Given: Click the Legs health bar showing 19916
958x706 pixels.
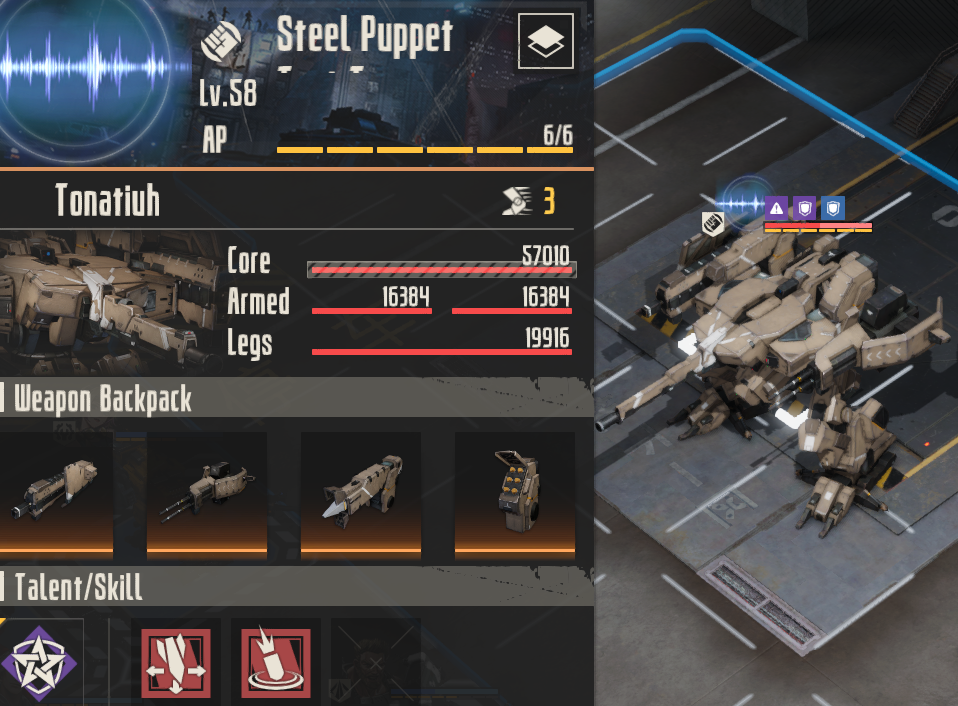Looking at the screenshot, I should (x=442, y=351).
